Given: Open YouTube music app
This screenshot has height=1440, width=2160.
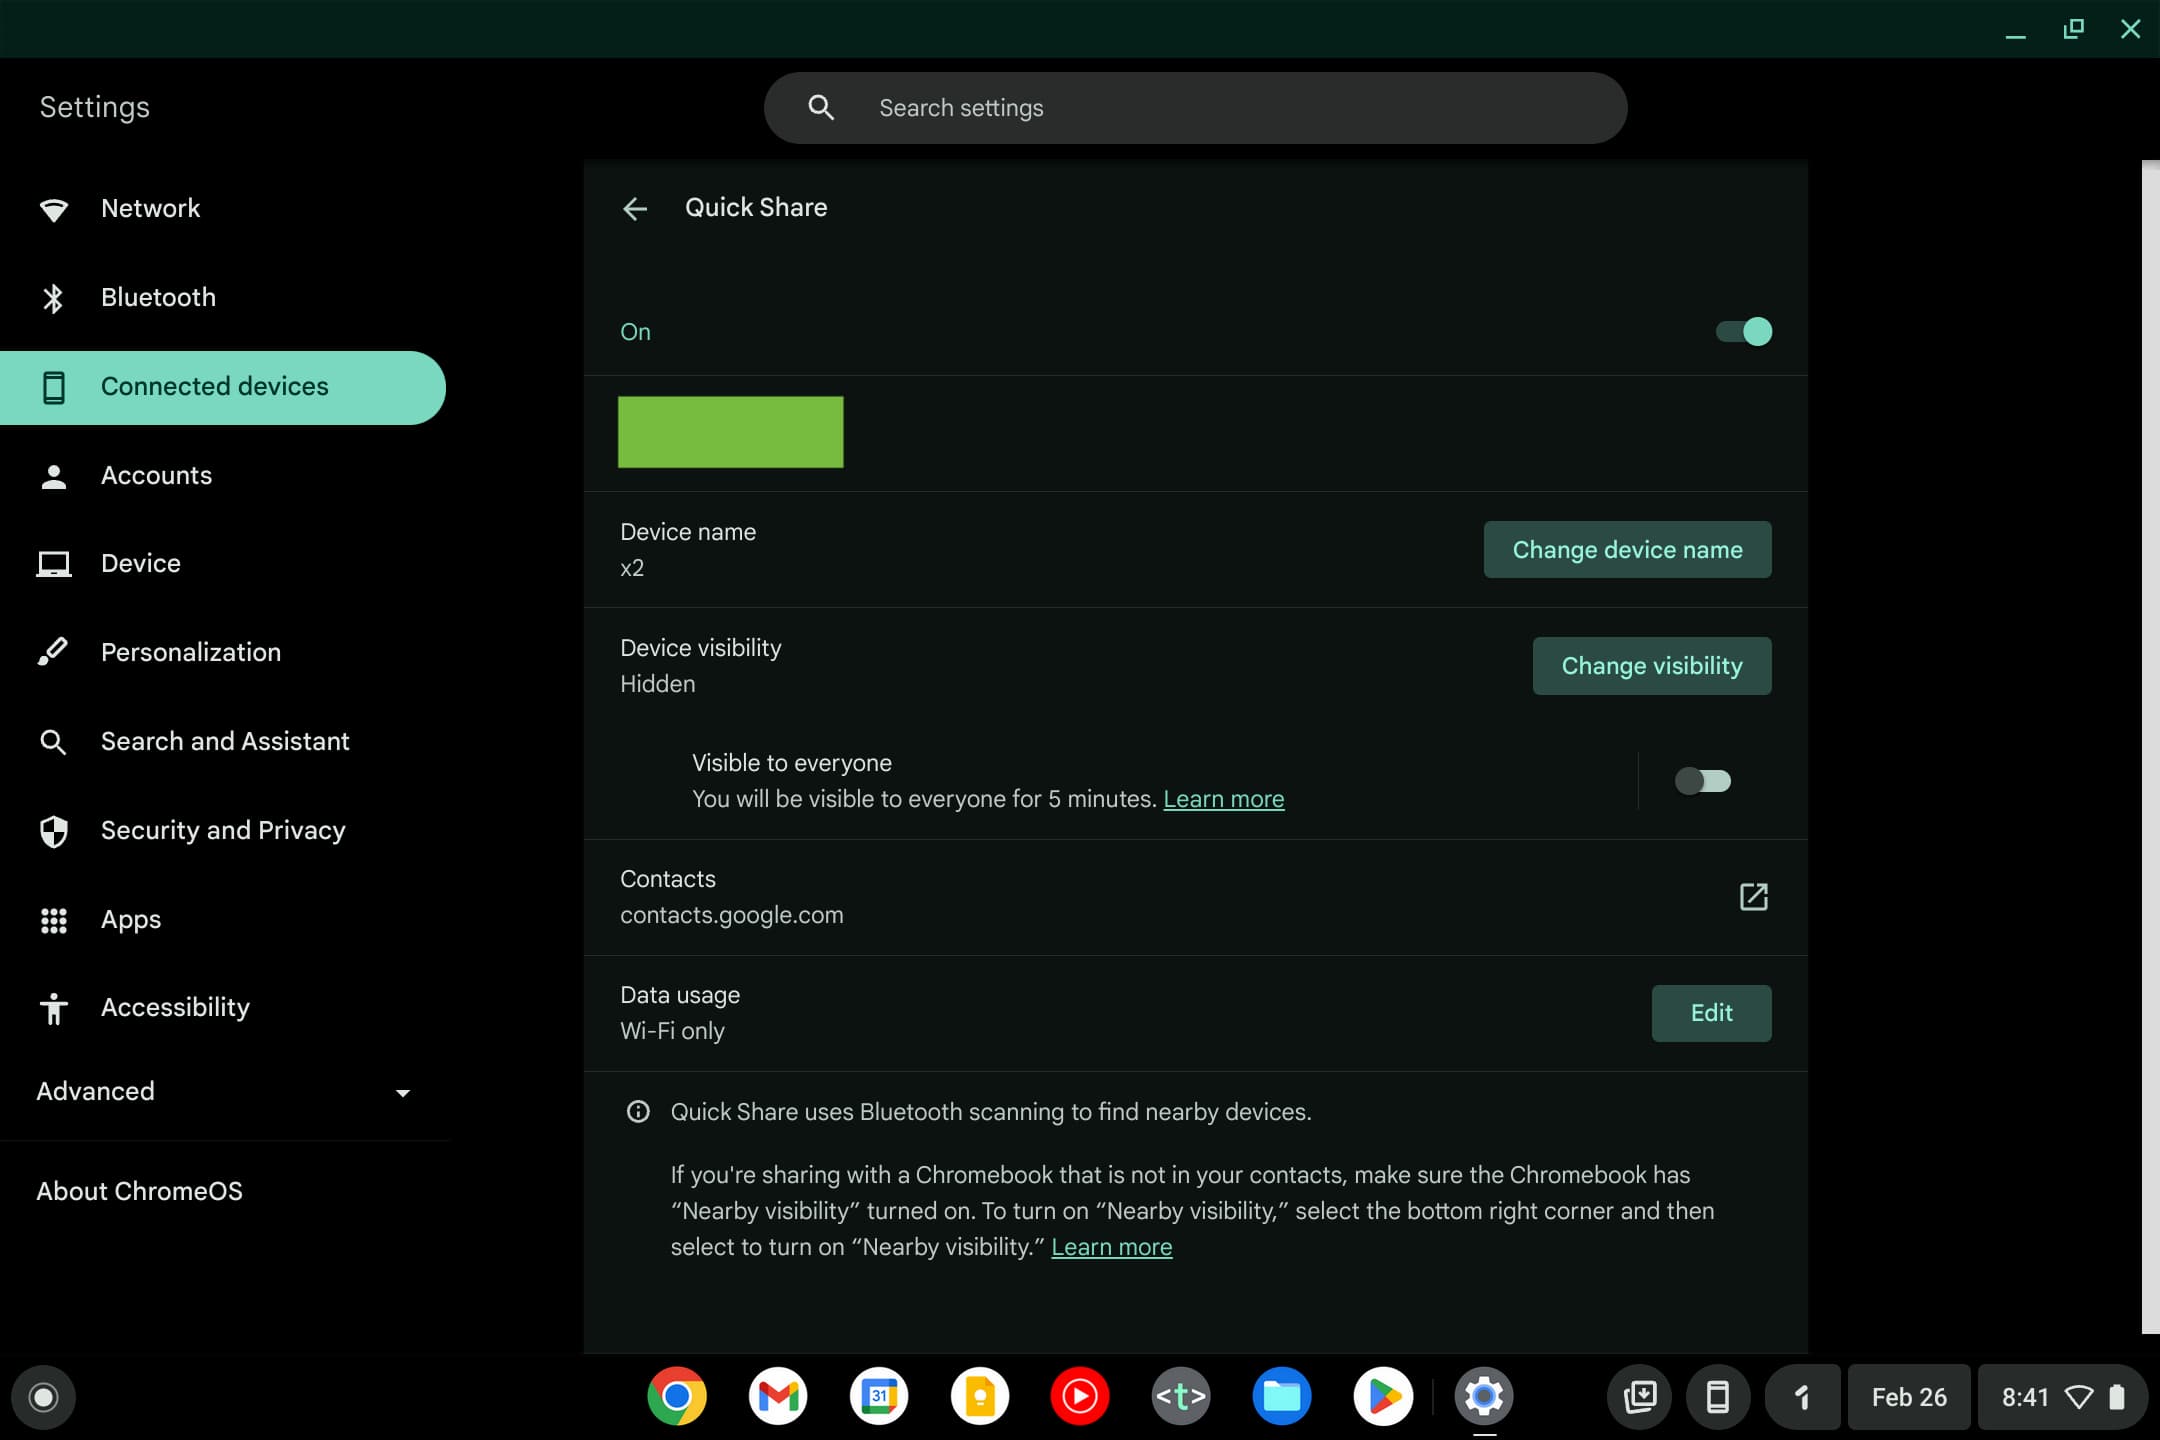Looking at the screenshot, I should tap(1080, 1397).
